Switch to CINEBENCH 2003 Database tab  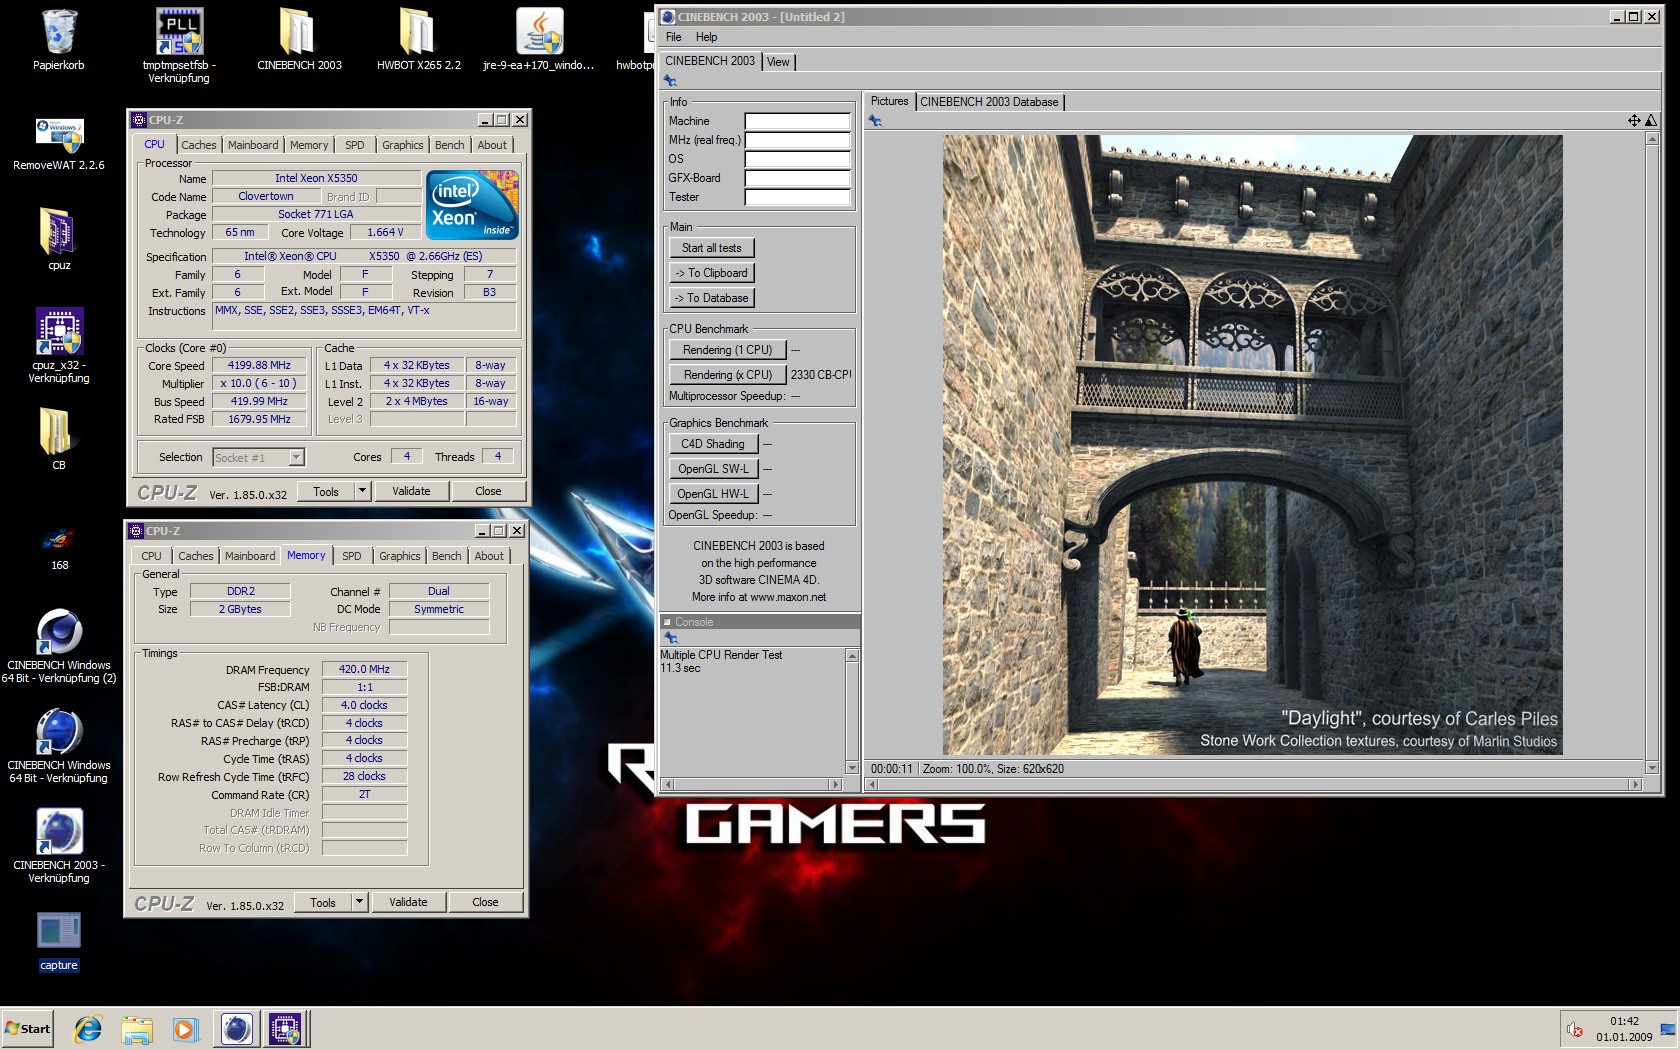tap(989, 102)
